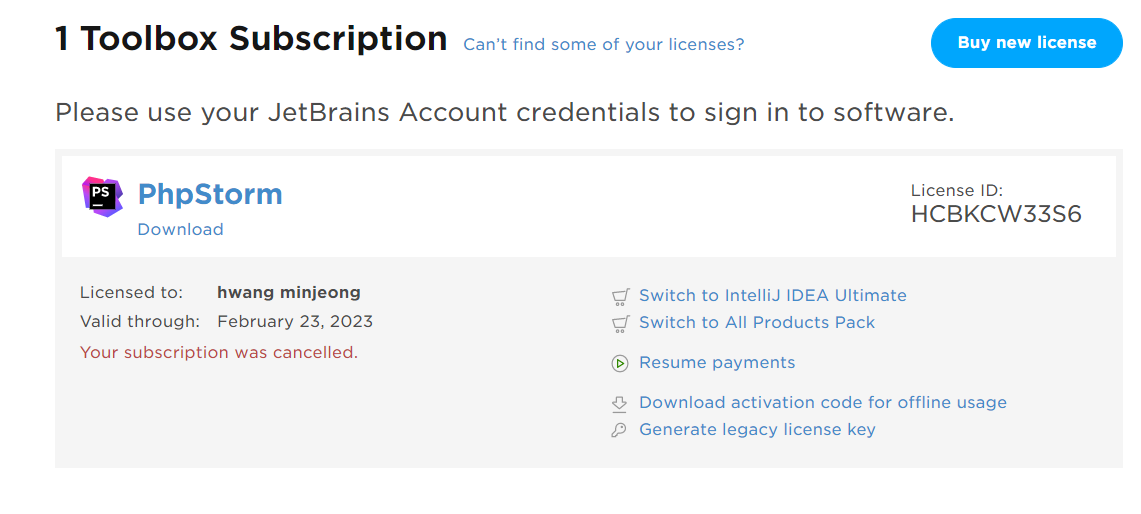
Task: Click the "Valid through:" label
Action: pyautogui.click(x=140, y=321)
